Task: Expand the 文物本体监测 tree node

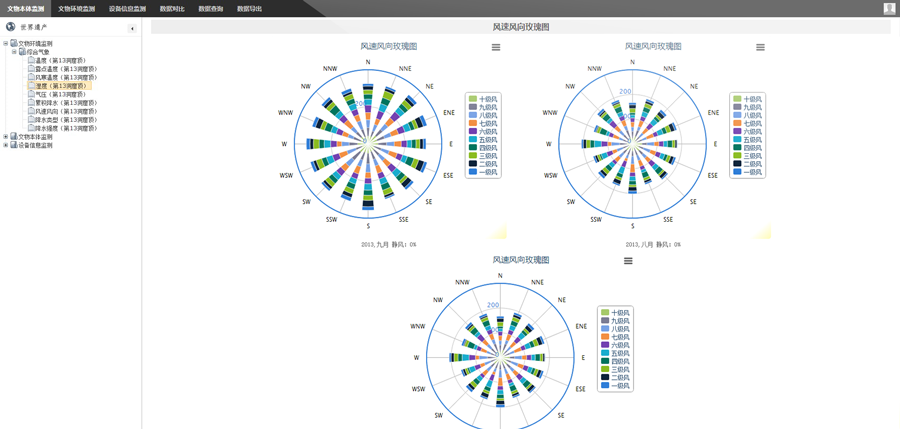Action: [6, 137]
